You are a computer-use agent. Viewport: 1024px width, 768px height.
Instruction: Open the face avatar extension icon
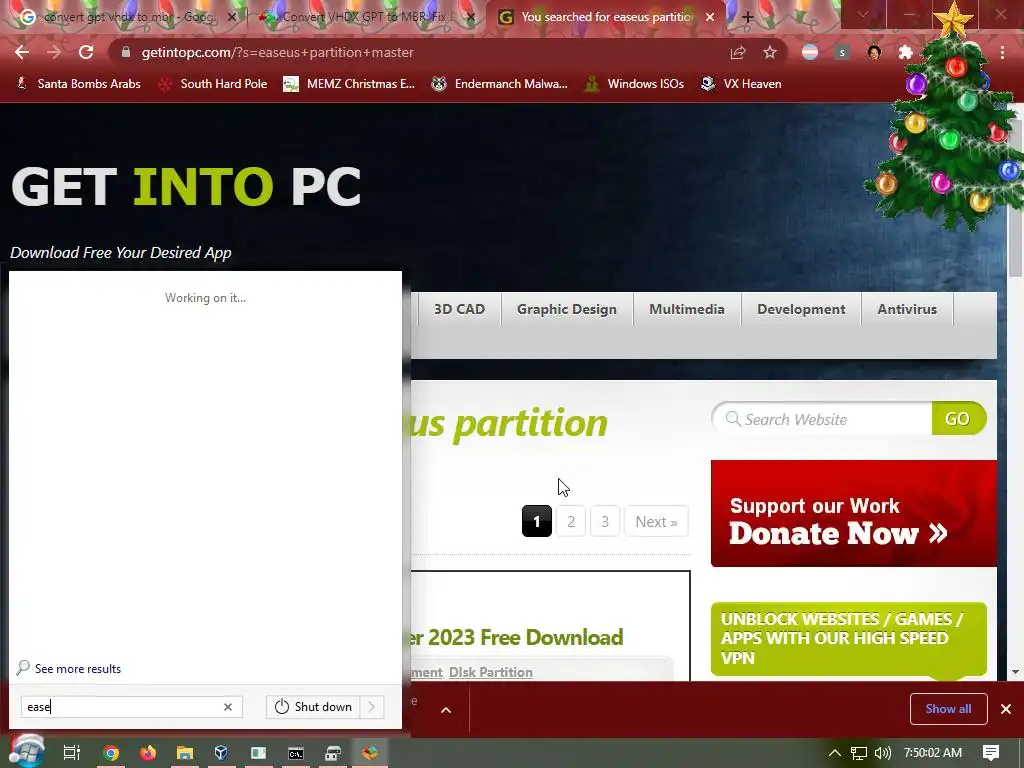coord(874,52)
